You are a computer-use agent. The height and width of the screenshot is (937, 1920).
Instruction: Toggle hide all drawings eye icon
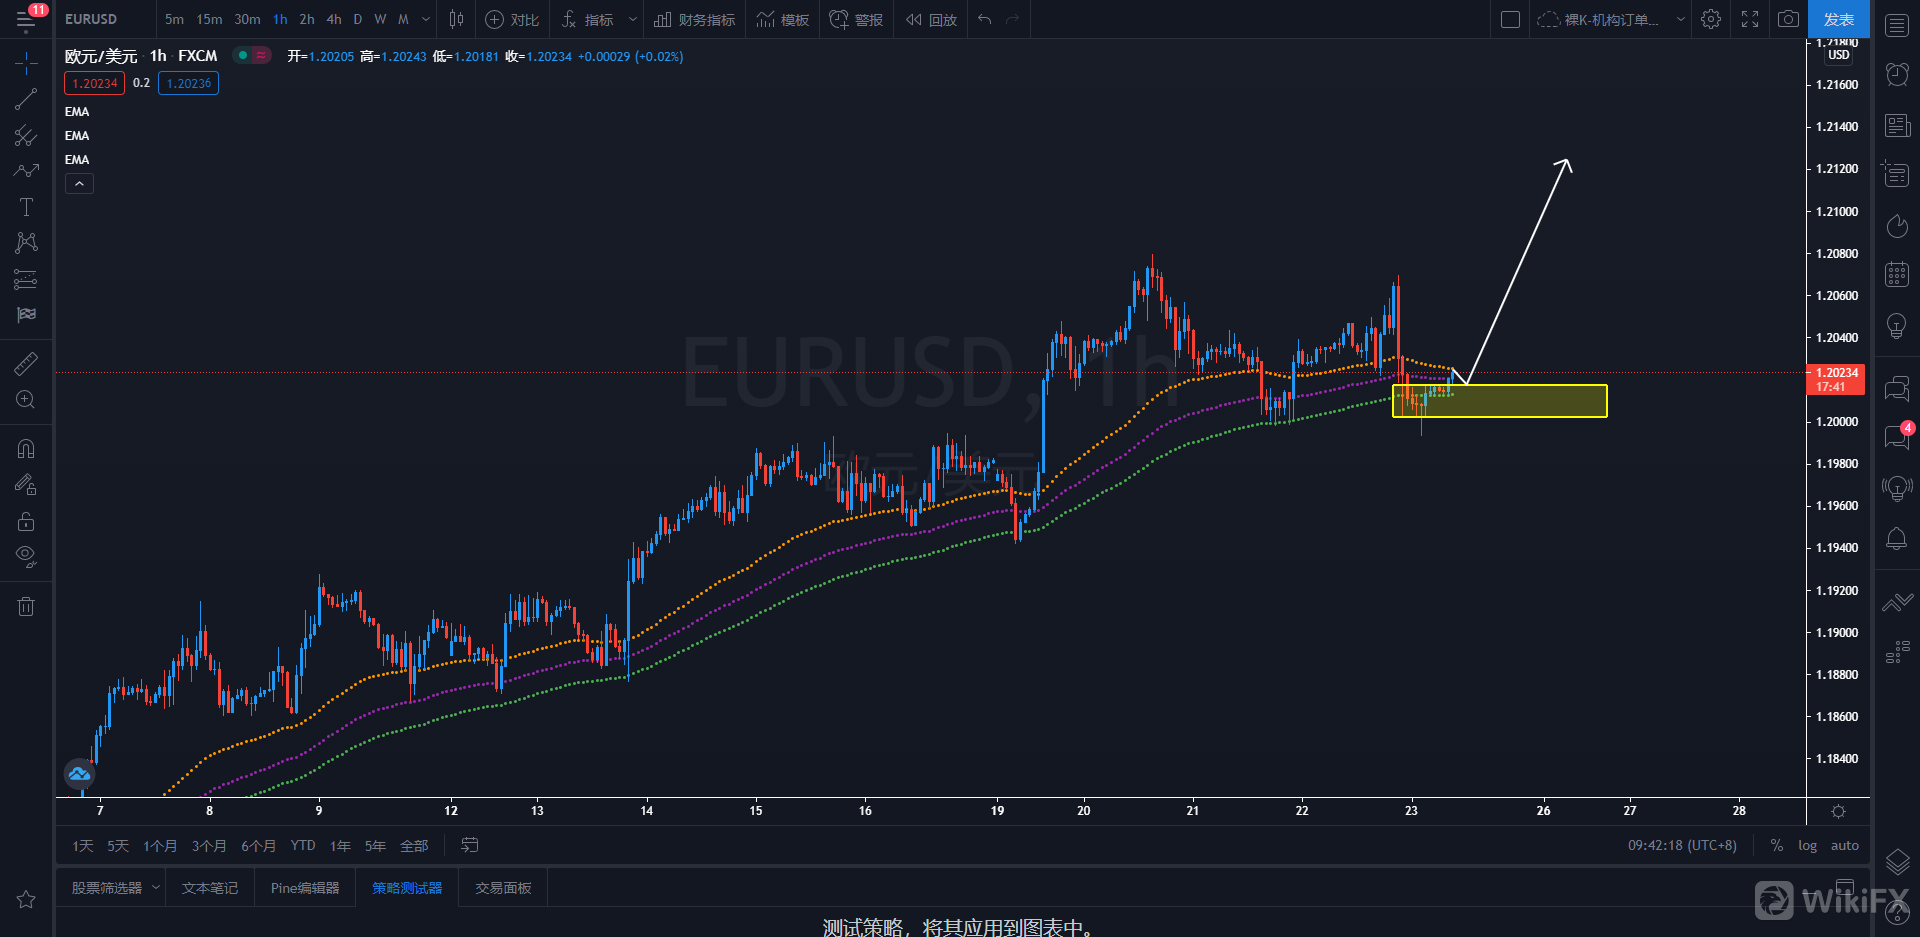click(26, 556)
